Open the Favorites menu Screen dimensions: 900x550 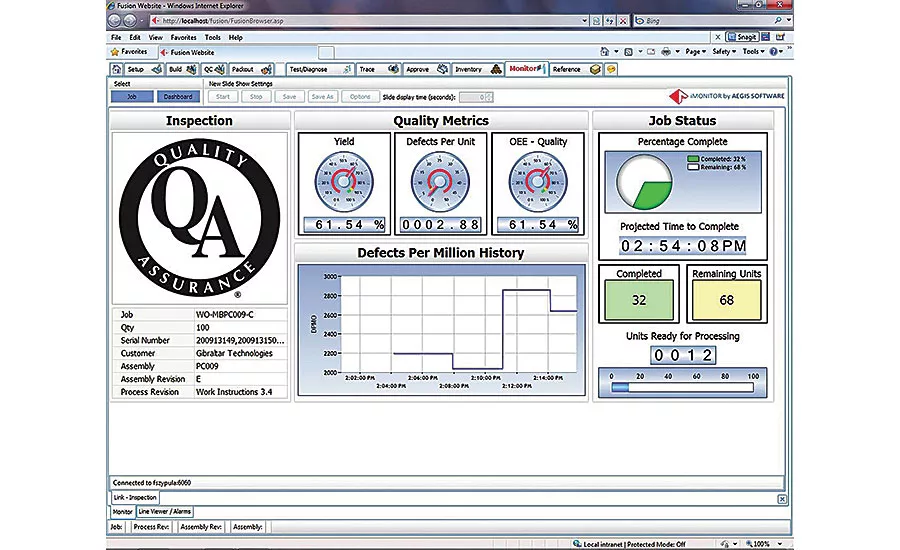(184, 37)
